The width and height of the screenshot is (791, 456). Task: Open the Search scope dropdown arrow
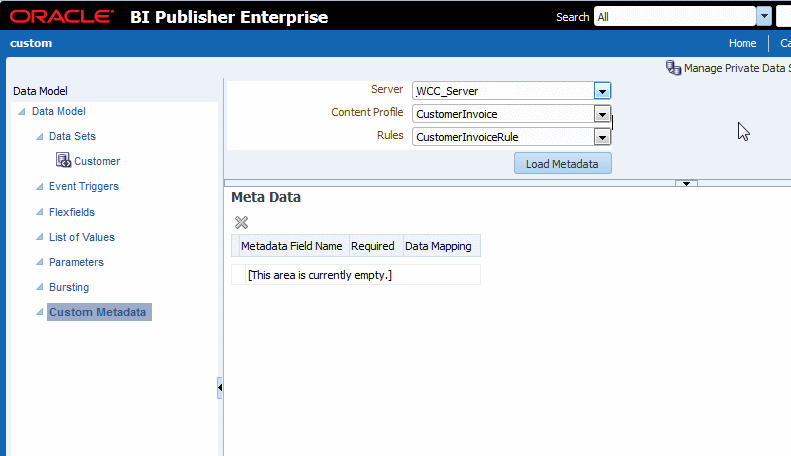[764, 16]
